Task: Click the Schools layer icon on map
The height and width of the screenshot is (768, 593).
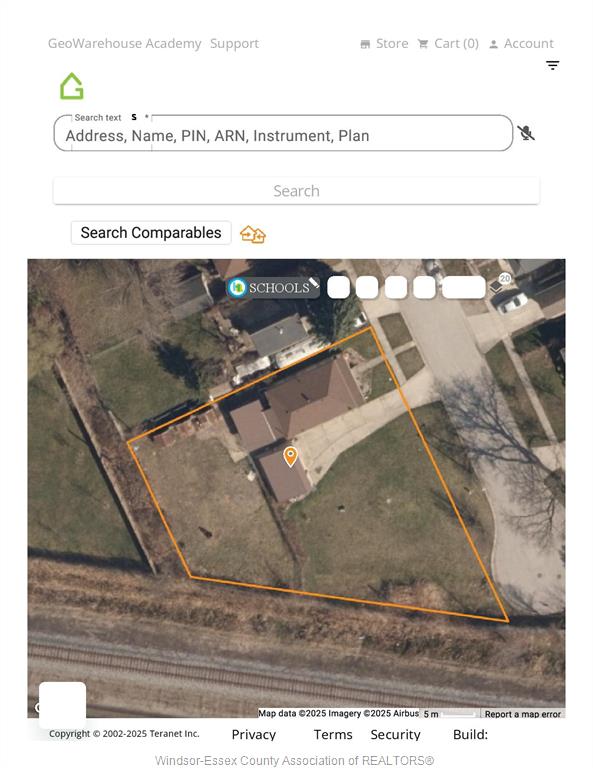Action: [237, 288]
